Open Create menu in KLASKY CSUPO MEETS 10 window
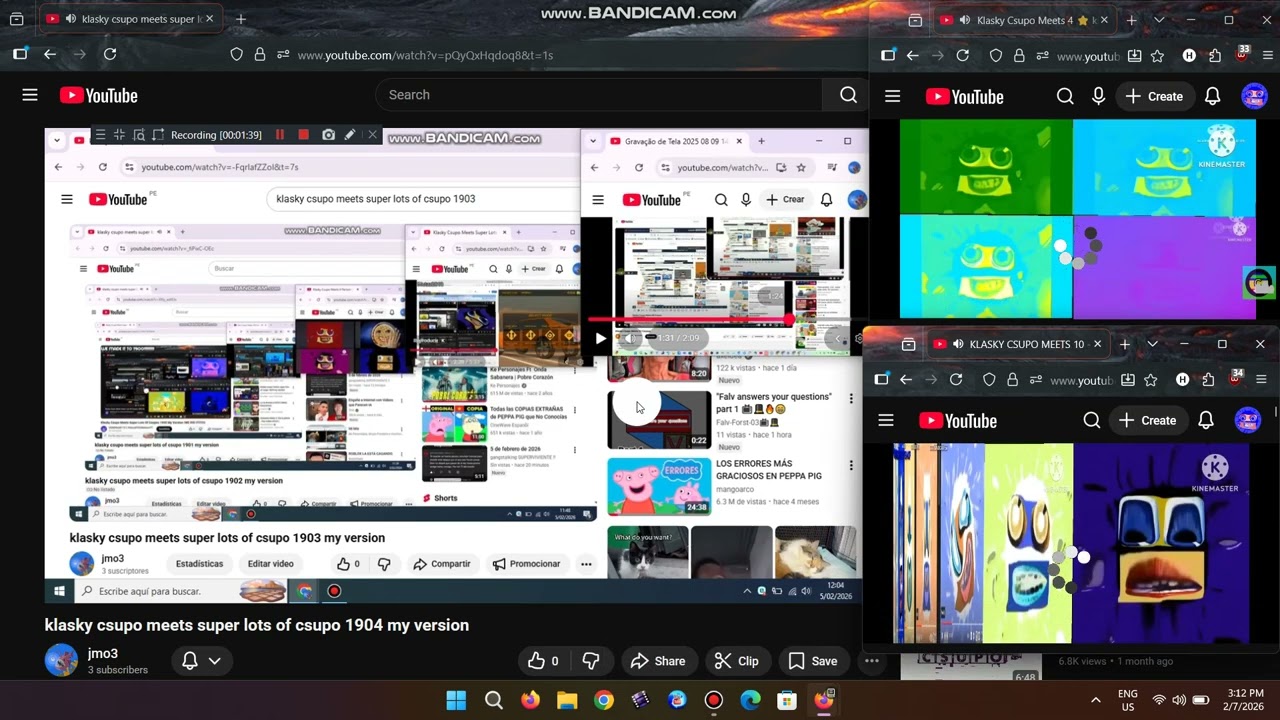Image resolution: width=1280 pixels, height=720 pixels. pyautogui.click(x=1147, y=421)
